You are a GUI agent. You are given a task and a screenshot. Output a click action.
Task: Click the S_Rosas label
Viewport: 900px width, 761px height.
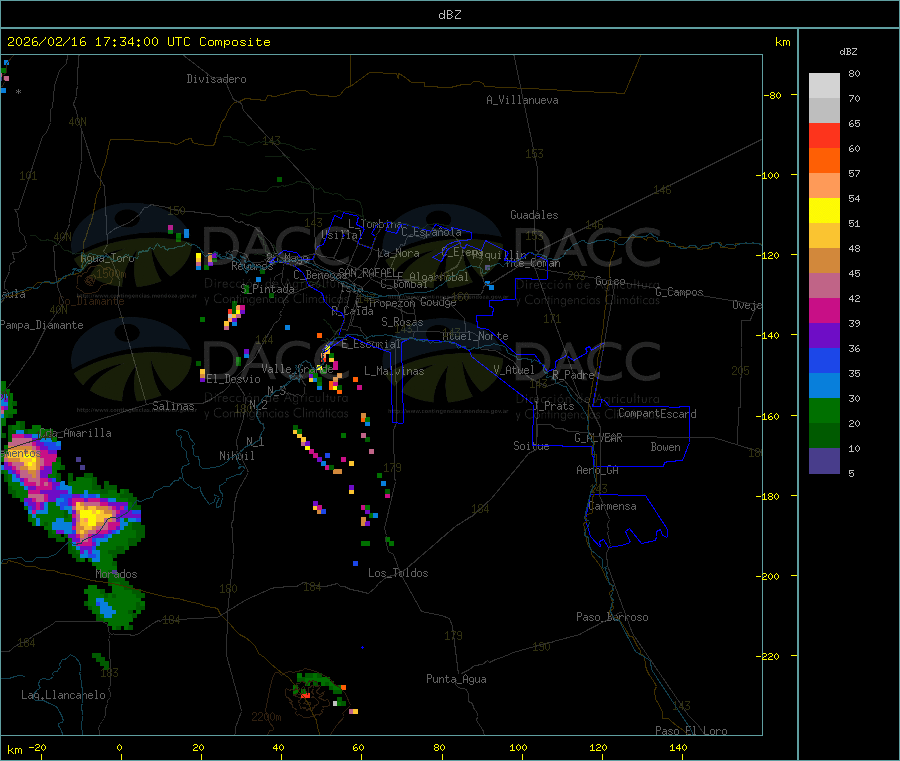pos(402,322)
